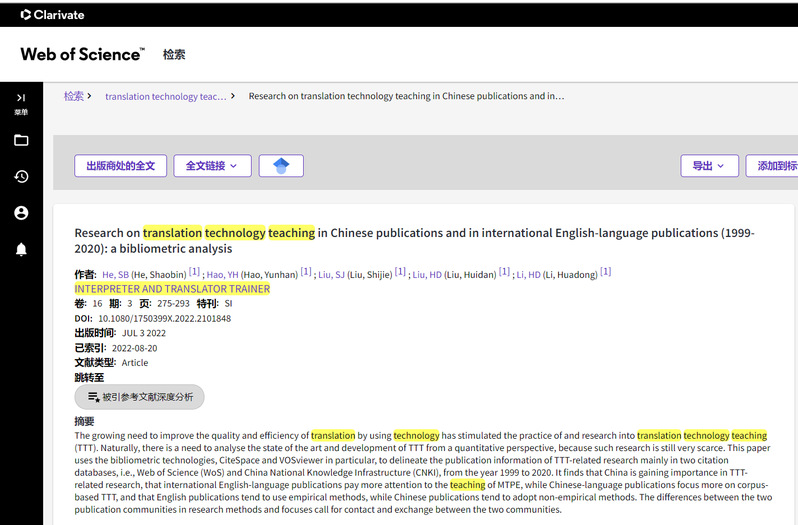Screen dimensions: 798x525
Task: Open 被引参考文献深度分析 button
Action: pos(140,397)
